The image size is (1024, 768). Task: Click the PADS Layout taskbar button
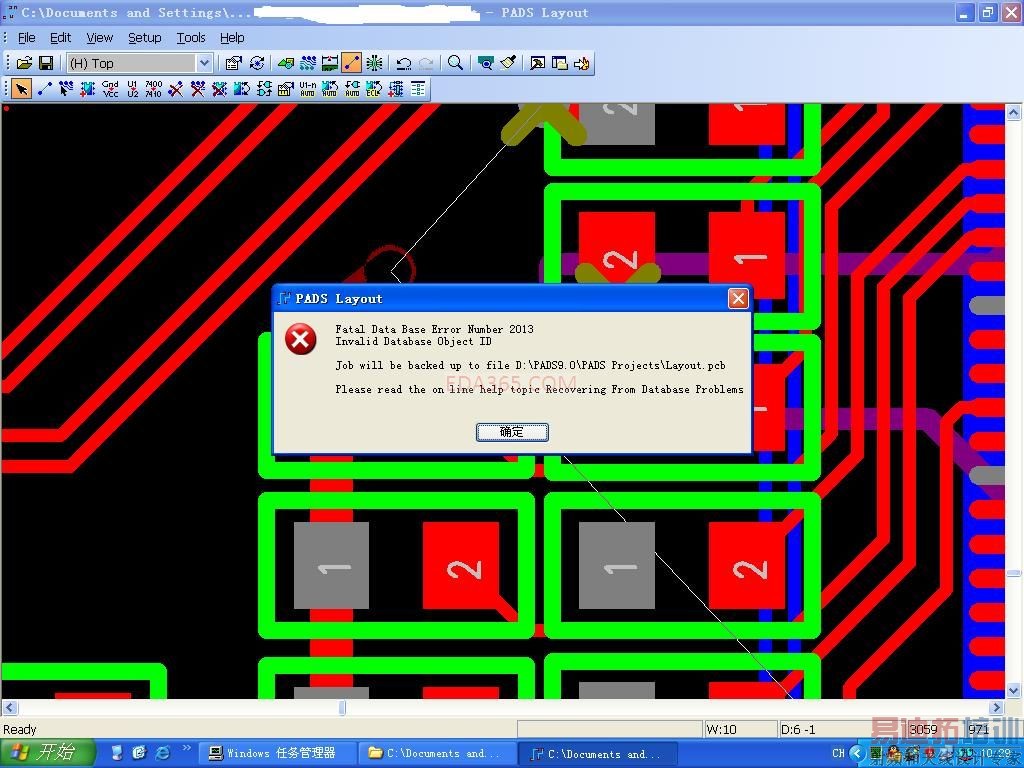coord(597,754)
